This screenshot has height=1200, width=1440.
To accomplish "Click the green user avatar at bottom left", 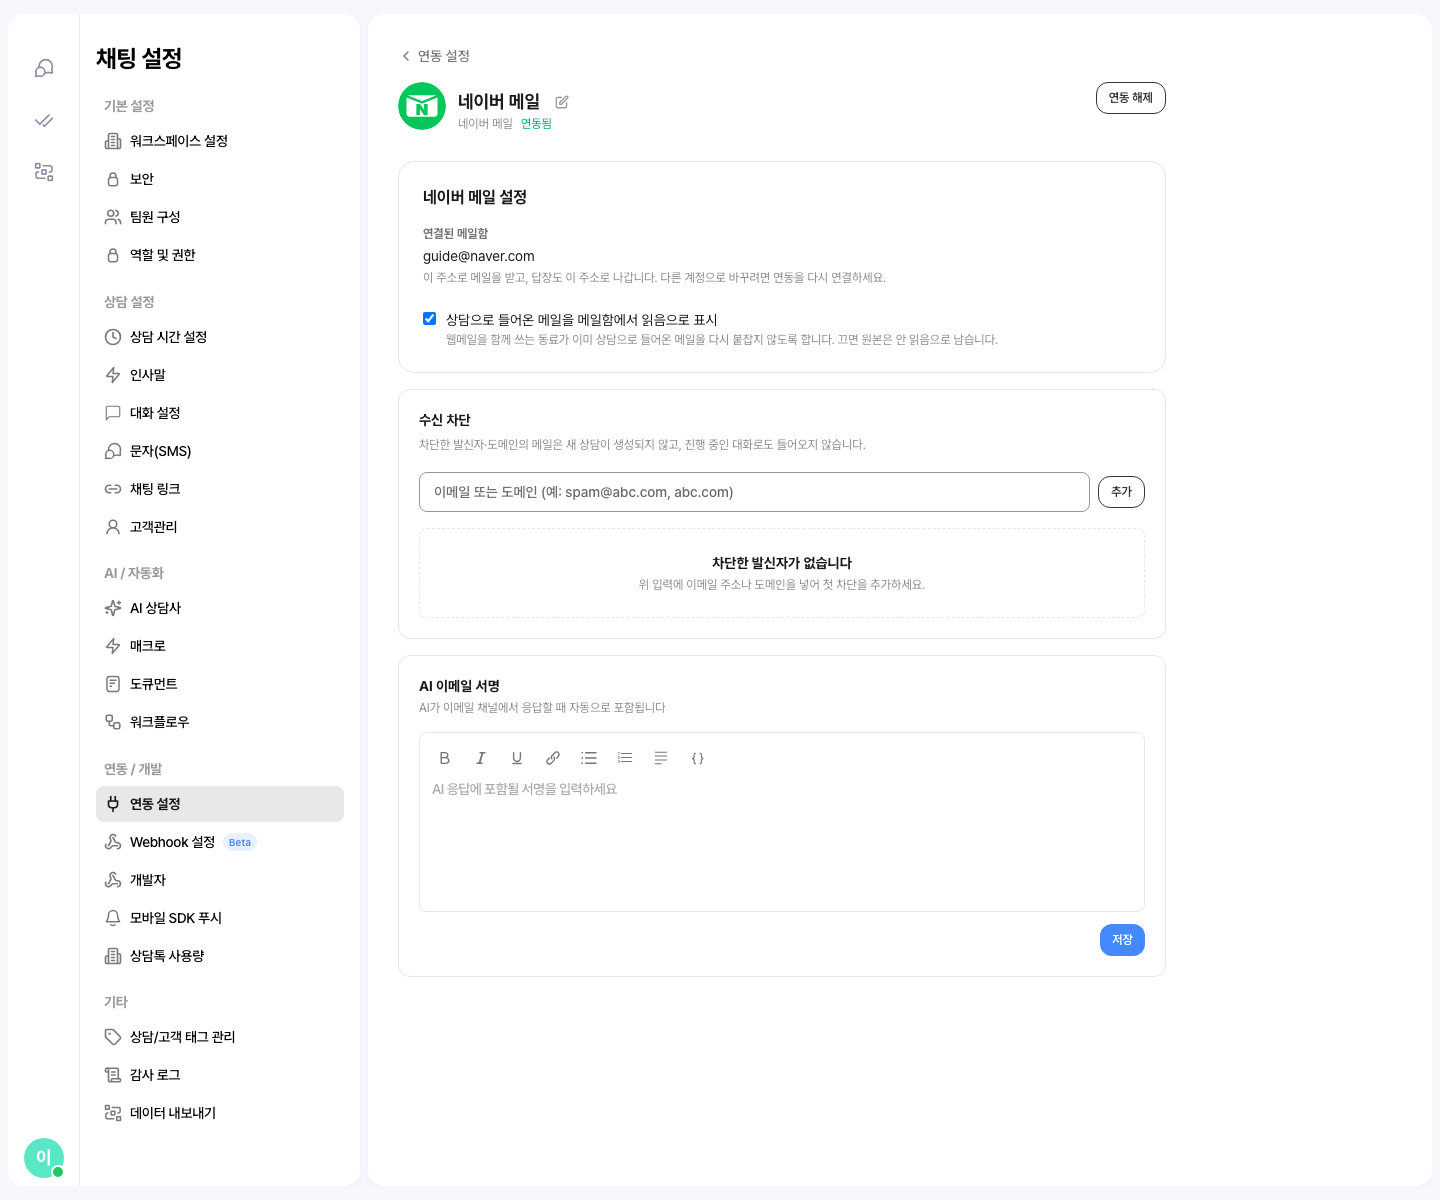I will click(44, 1158).
